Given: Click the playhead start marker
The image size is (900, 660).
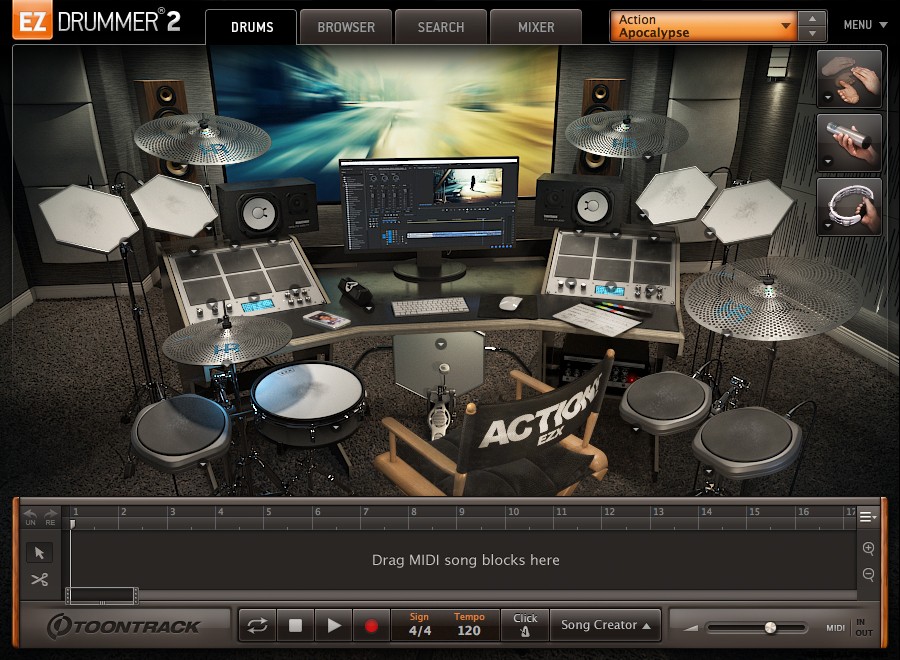Looking at the screenshot, I should tap(72, 524).
